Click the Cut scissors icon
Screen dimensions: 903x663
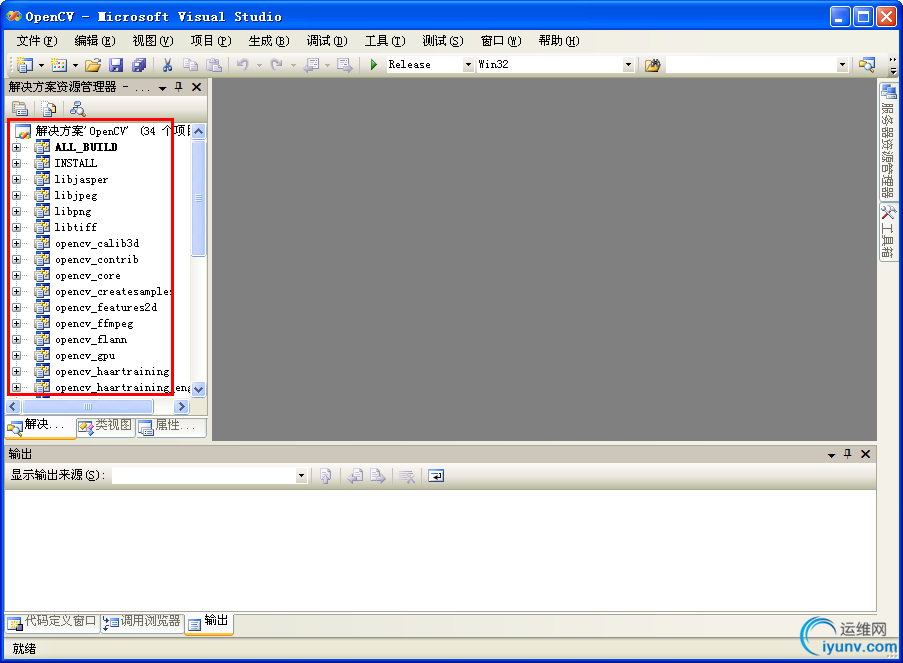pos(167,65)
